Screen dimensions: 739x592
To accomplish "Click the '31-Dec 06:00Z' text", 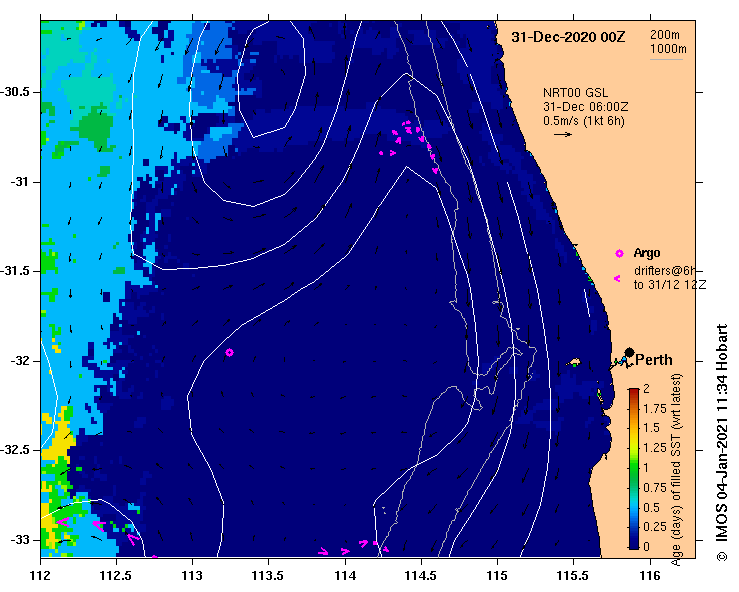I will (x=585, y=107).
